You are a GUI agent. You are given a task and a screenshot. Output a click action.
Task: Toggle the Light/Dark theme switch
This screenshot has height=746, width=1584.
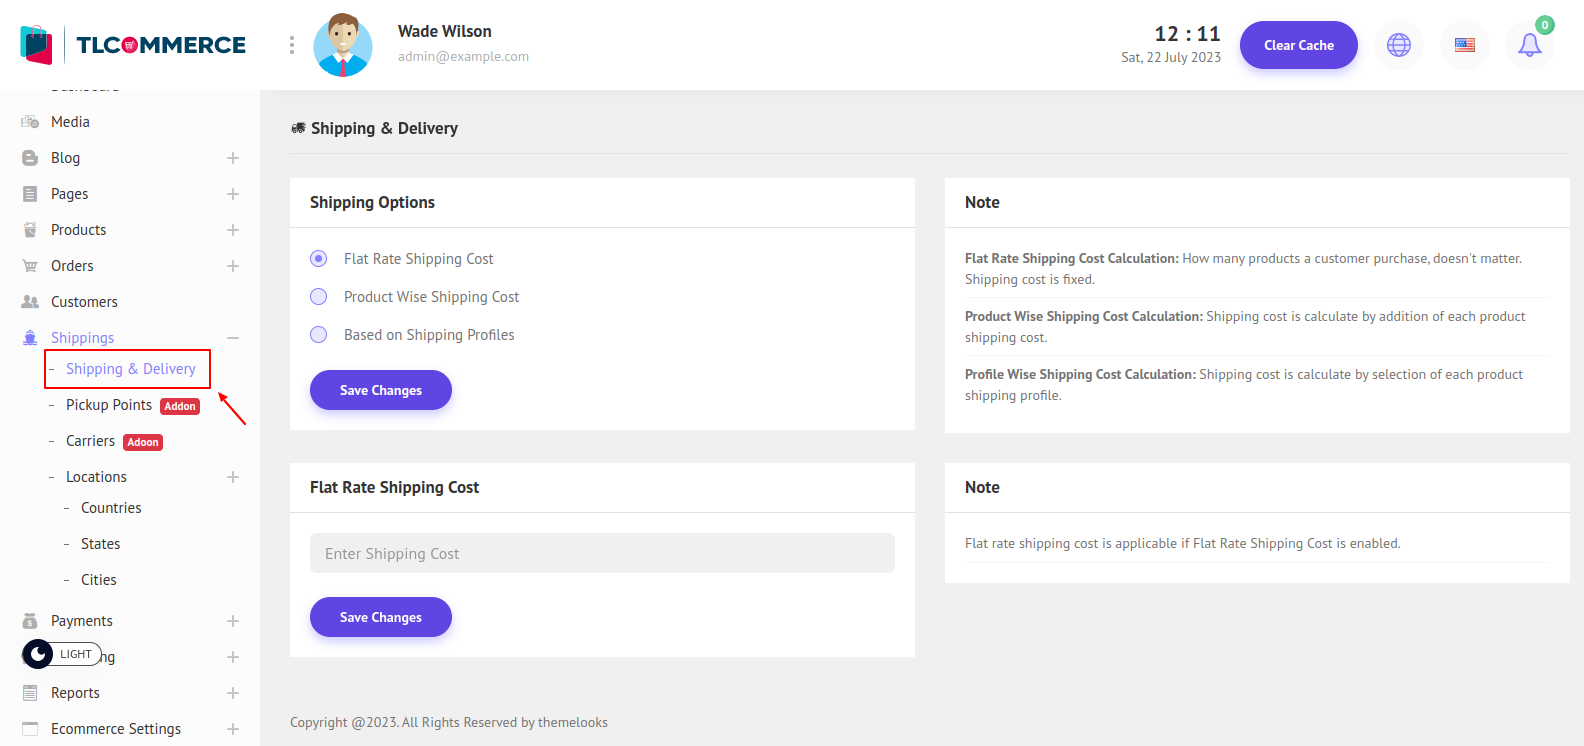[x=62, y=654]
